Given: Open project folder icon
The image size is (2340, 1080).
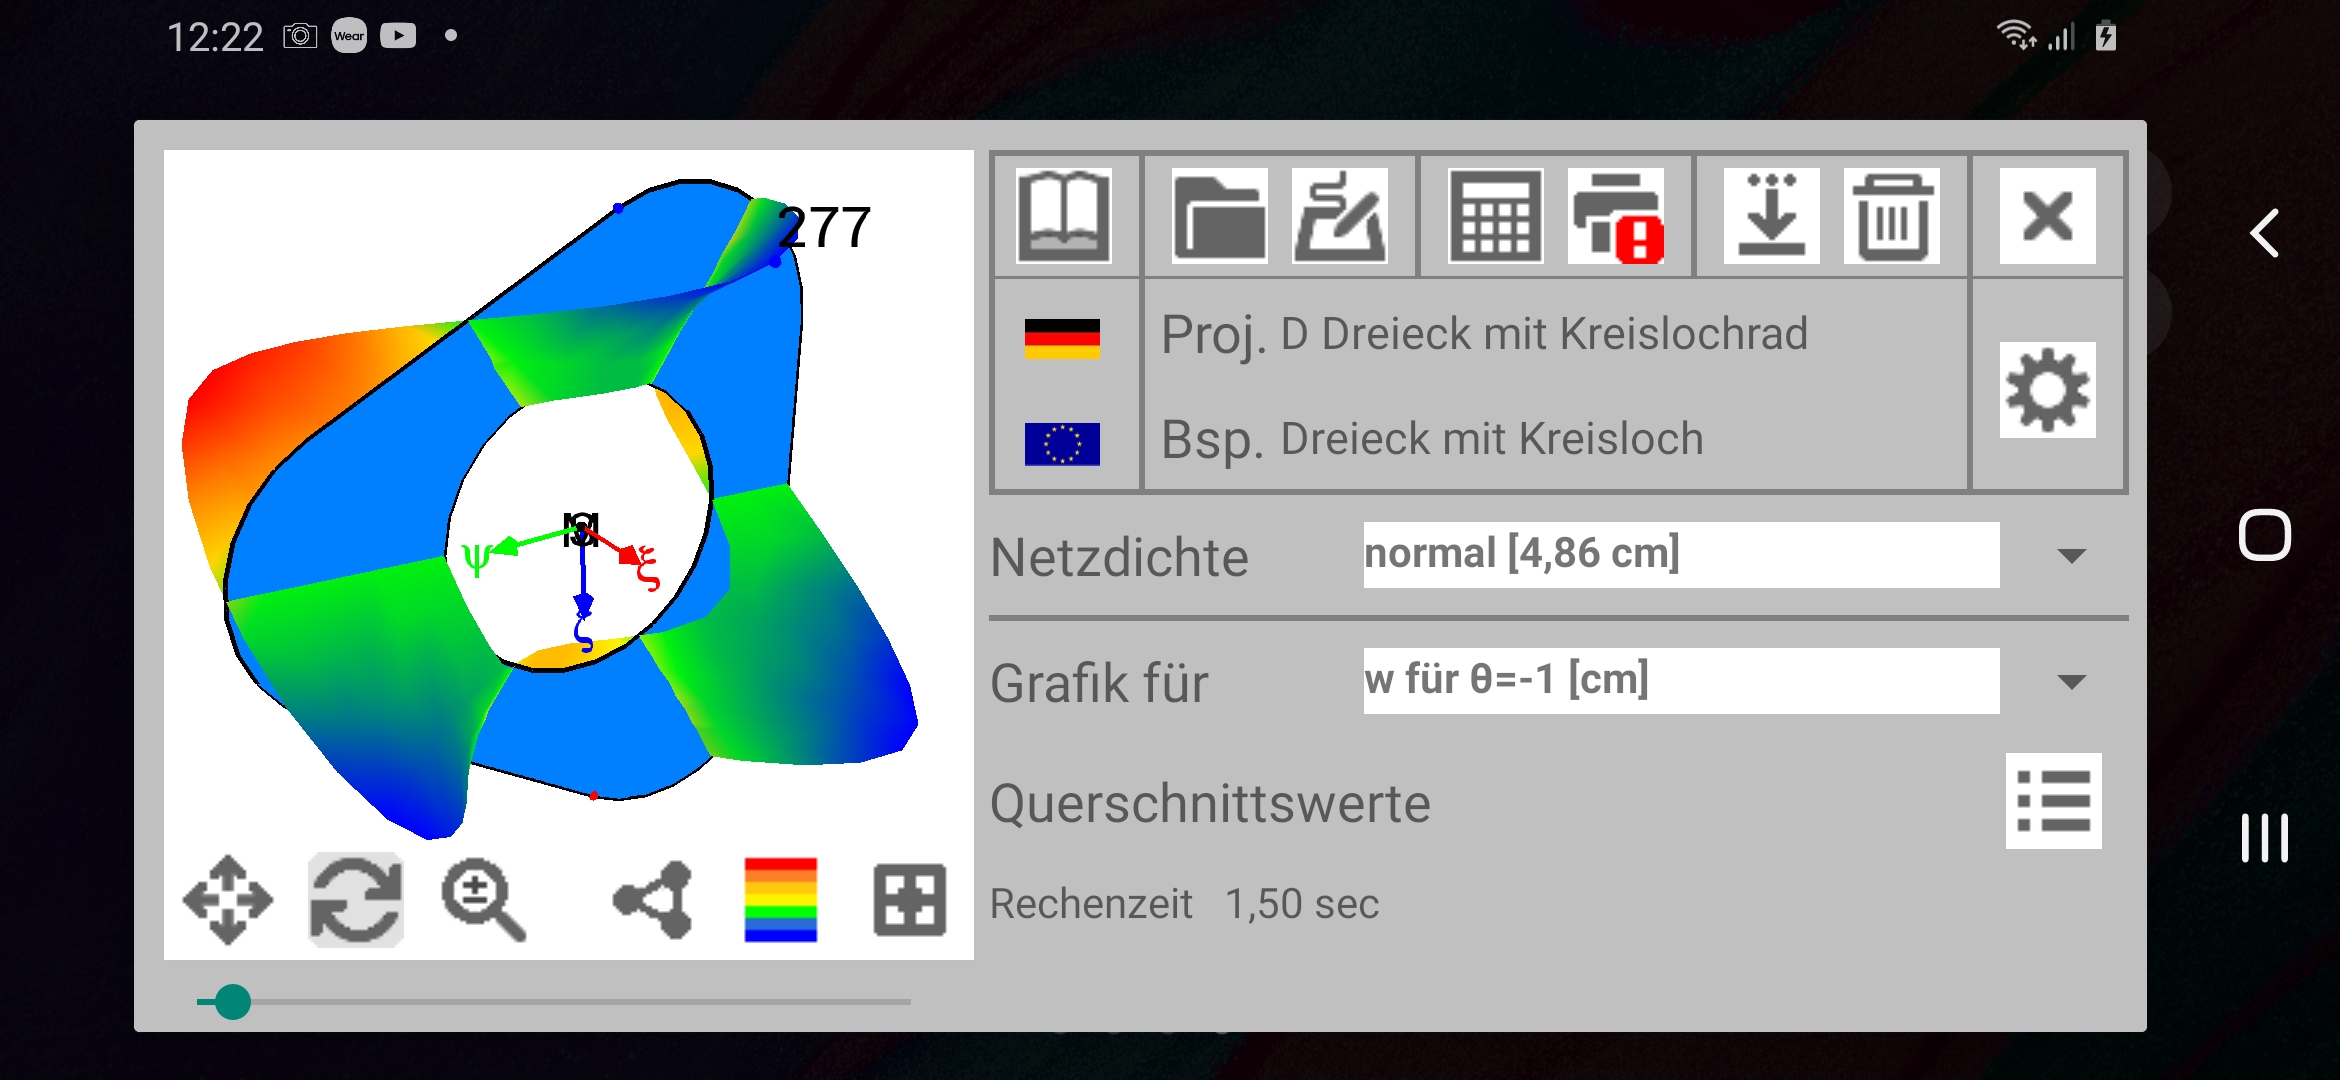Looking at the screenshot, I should tap(1219, 216).
